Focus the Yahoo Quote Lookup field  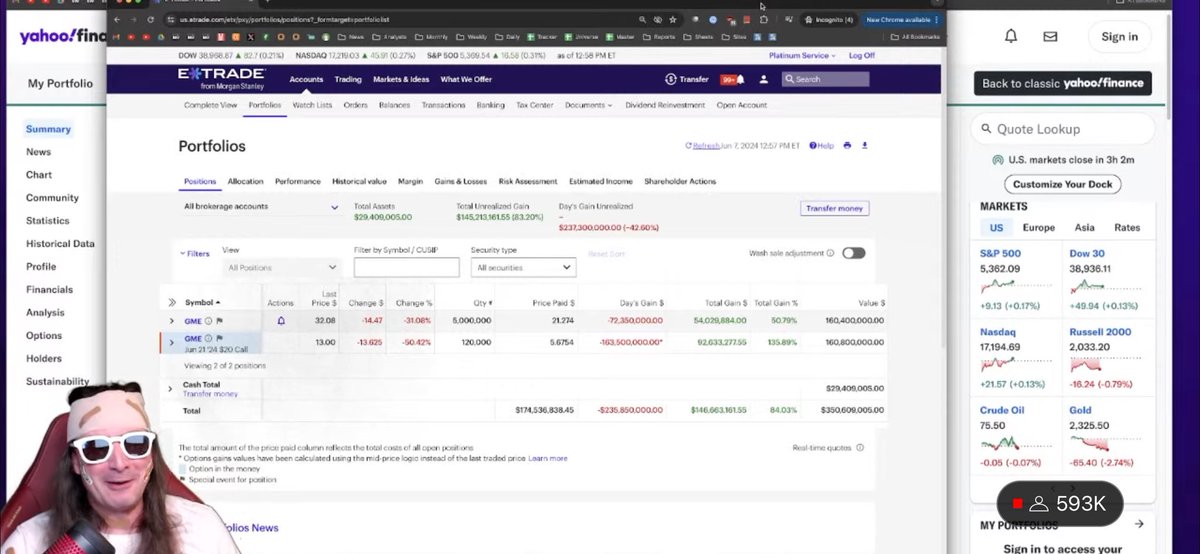(1062, 129)
